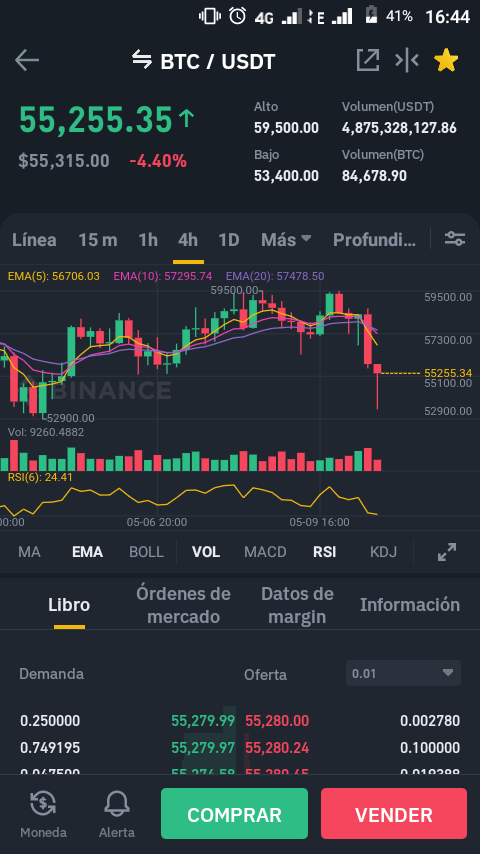
Task: Tap the compare/collapse chart icon
Action: [407, 60]
